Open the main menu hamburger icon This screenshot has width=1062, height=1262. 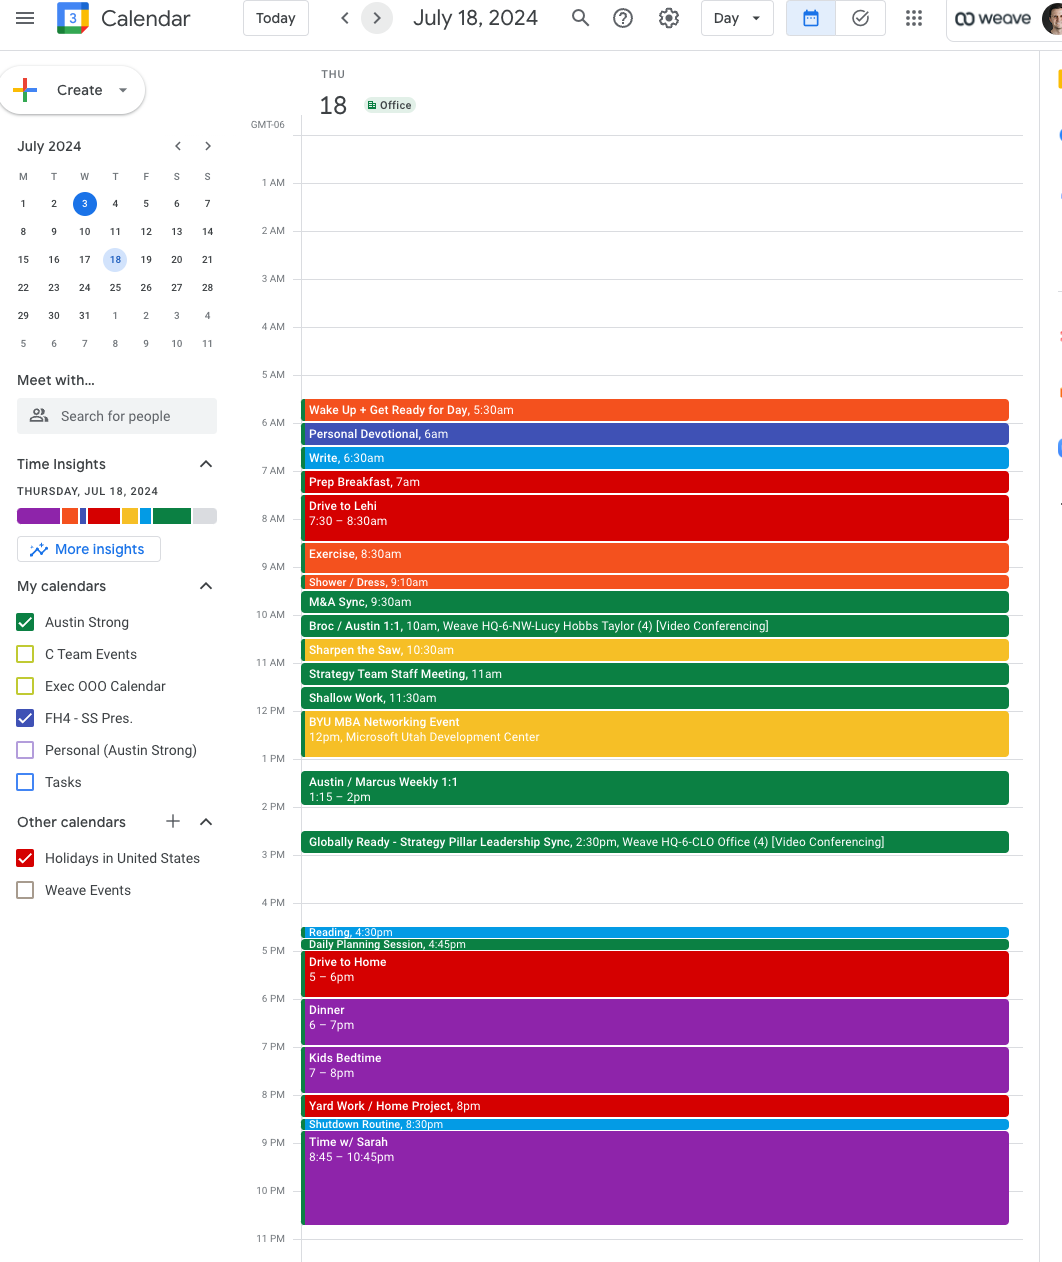[x=25, y=18]
